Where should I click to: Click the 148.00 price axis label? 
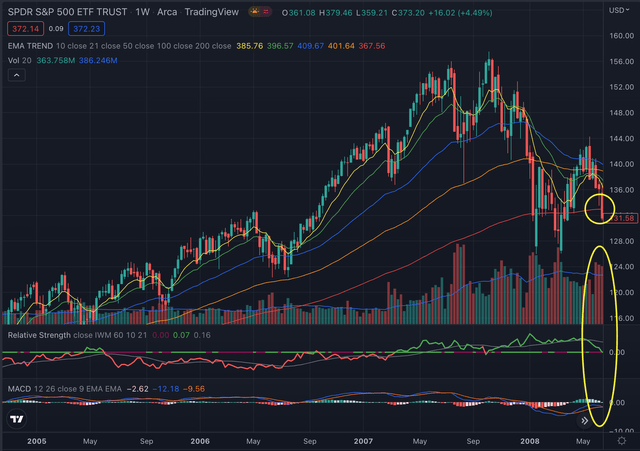(x=622, y=113)
